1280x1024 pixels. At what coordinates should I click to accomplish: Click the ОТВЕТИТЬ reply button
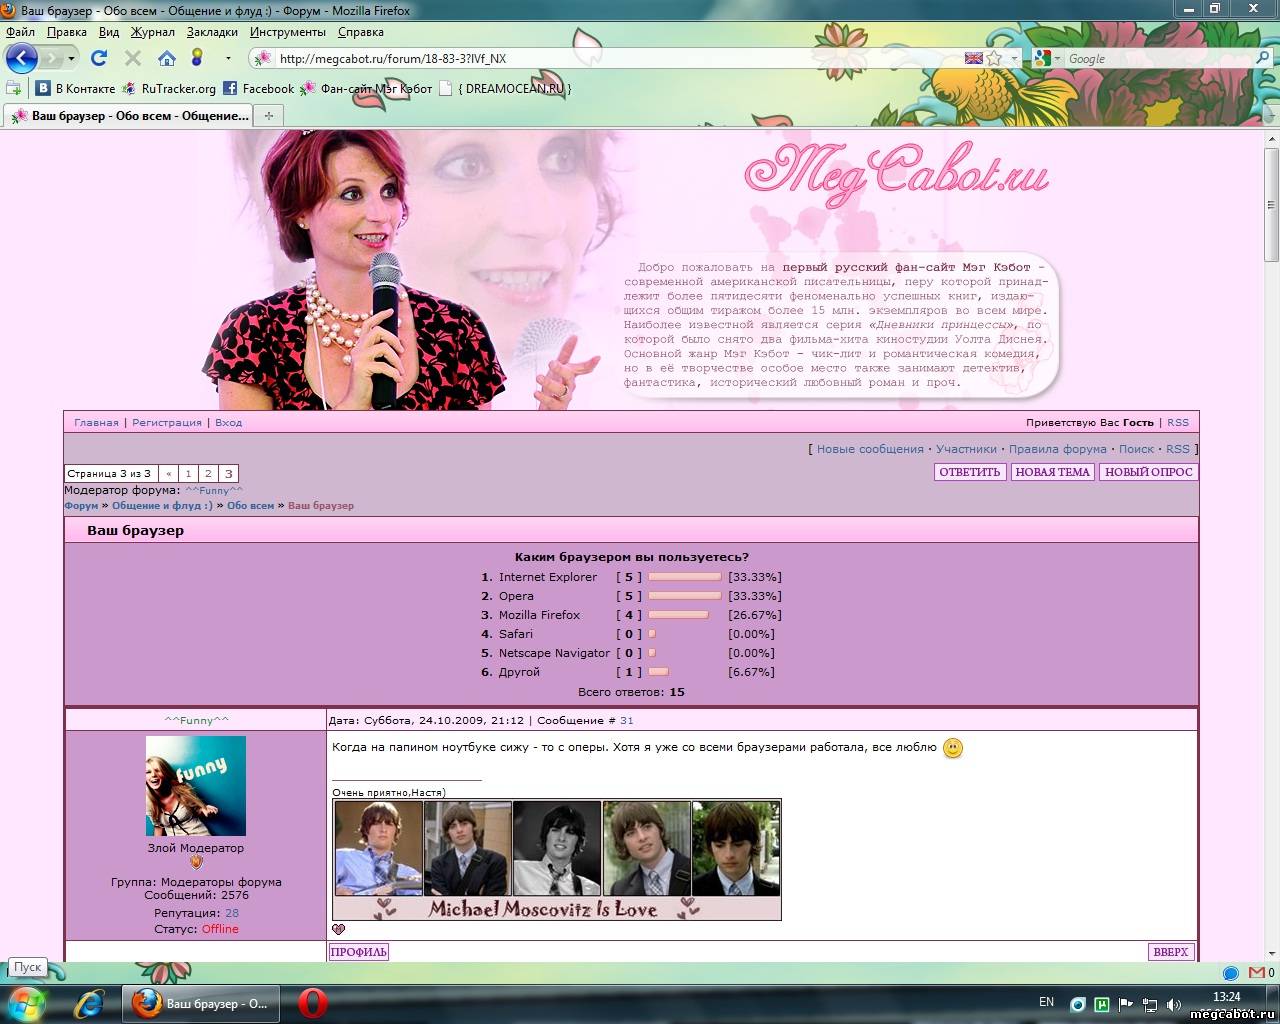pyautogui.click(x=969, y=472)
